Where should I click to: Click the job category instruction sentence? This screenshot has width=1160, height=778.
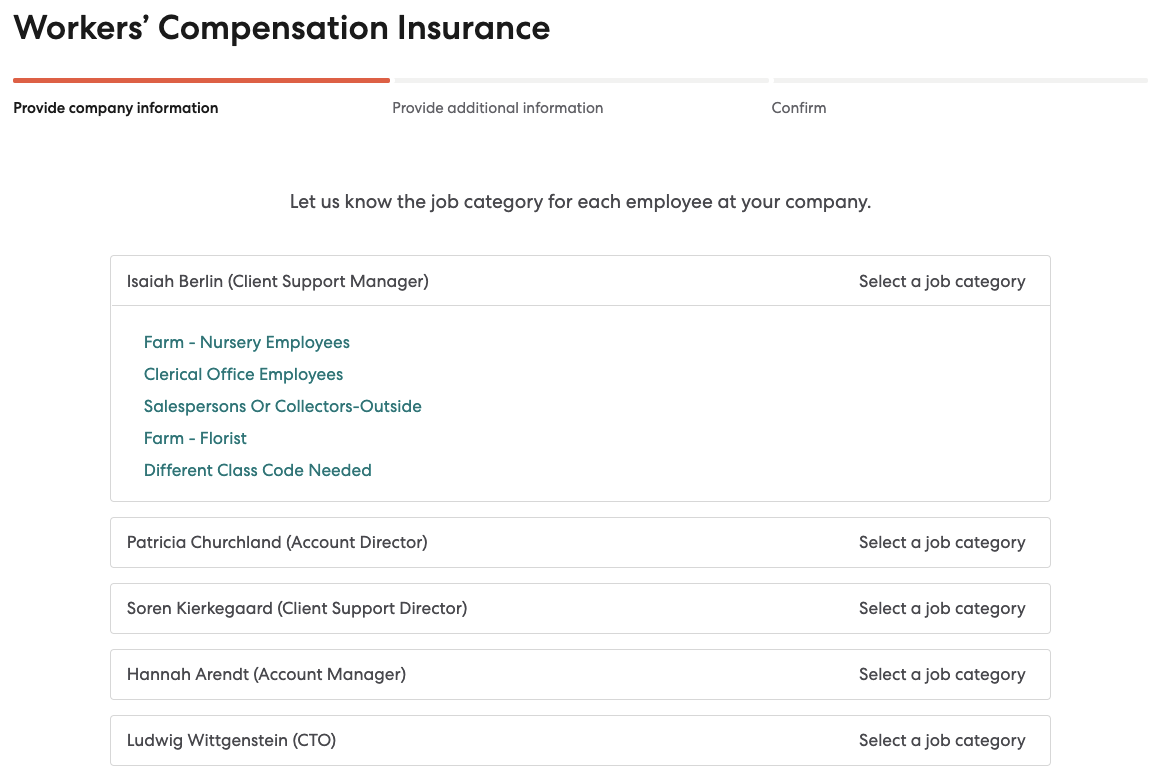581,202
